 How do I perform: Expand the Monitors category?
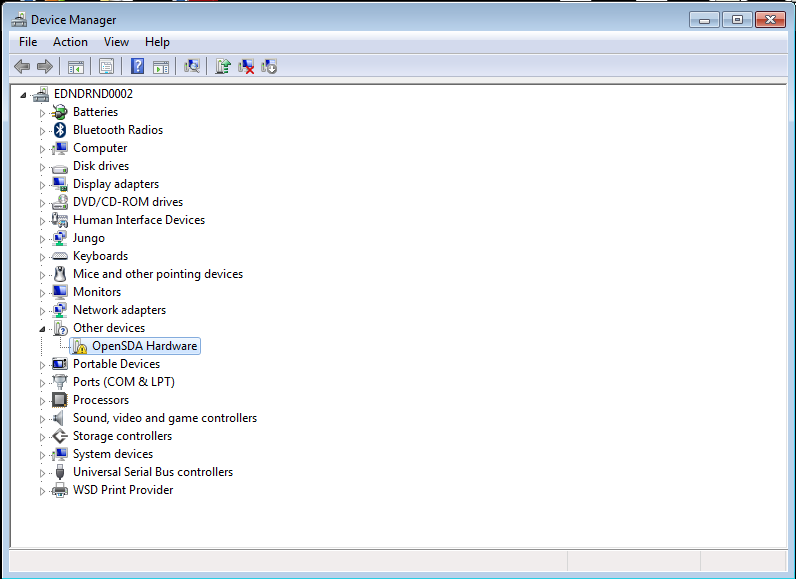pos(42,293)
